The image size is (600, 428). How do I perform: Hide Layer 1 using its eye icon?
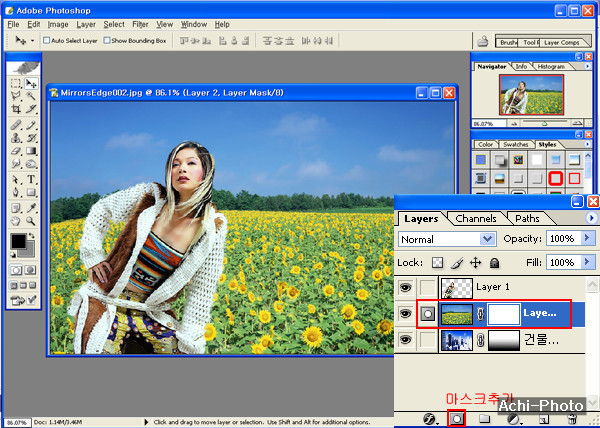click(407, 287)
